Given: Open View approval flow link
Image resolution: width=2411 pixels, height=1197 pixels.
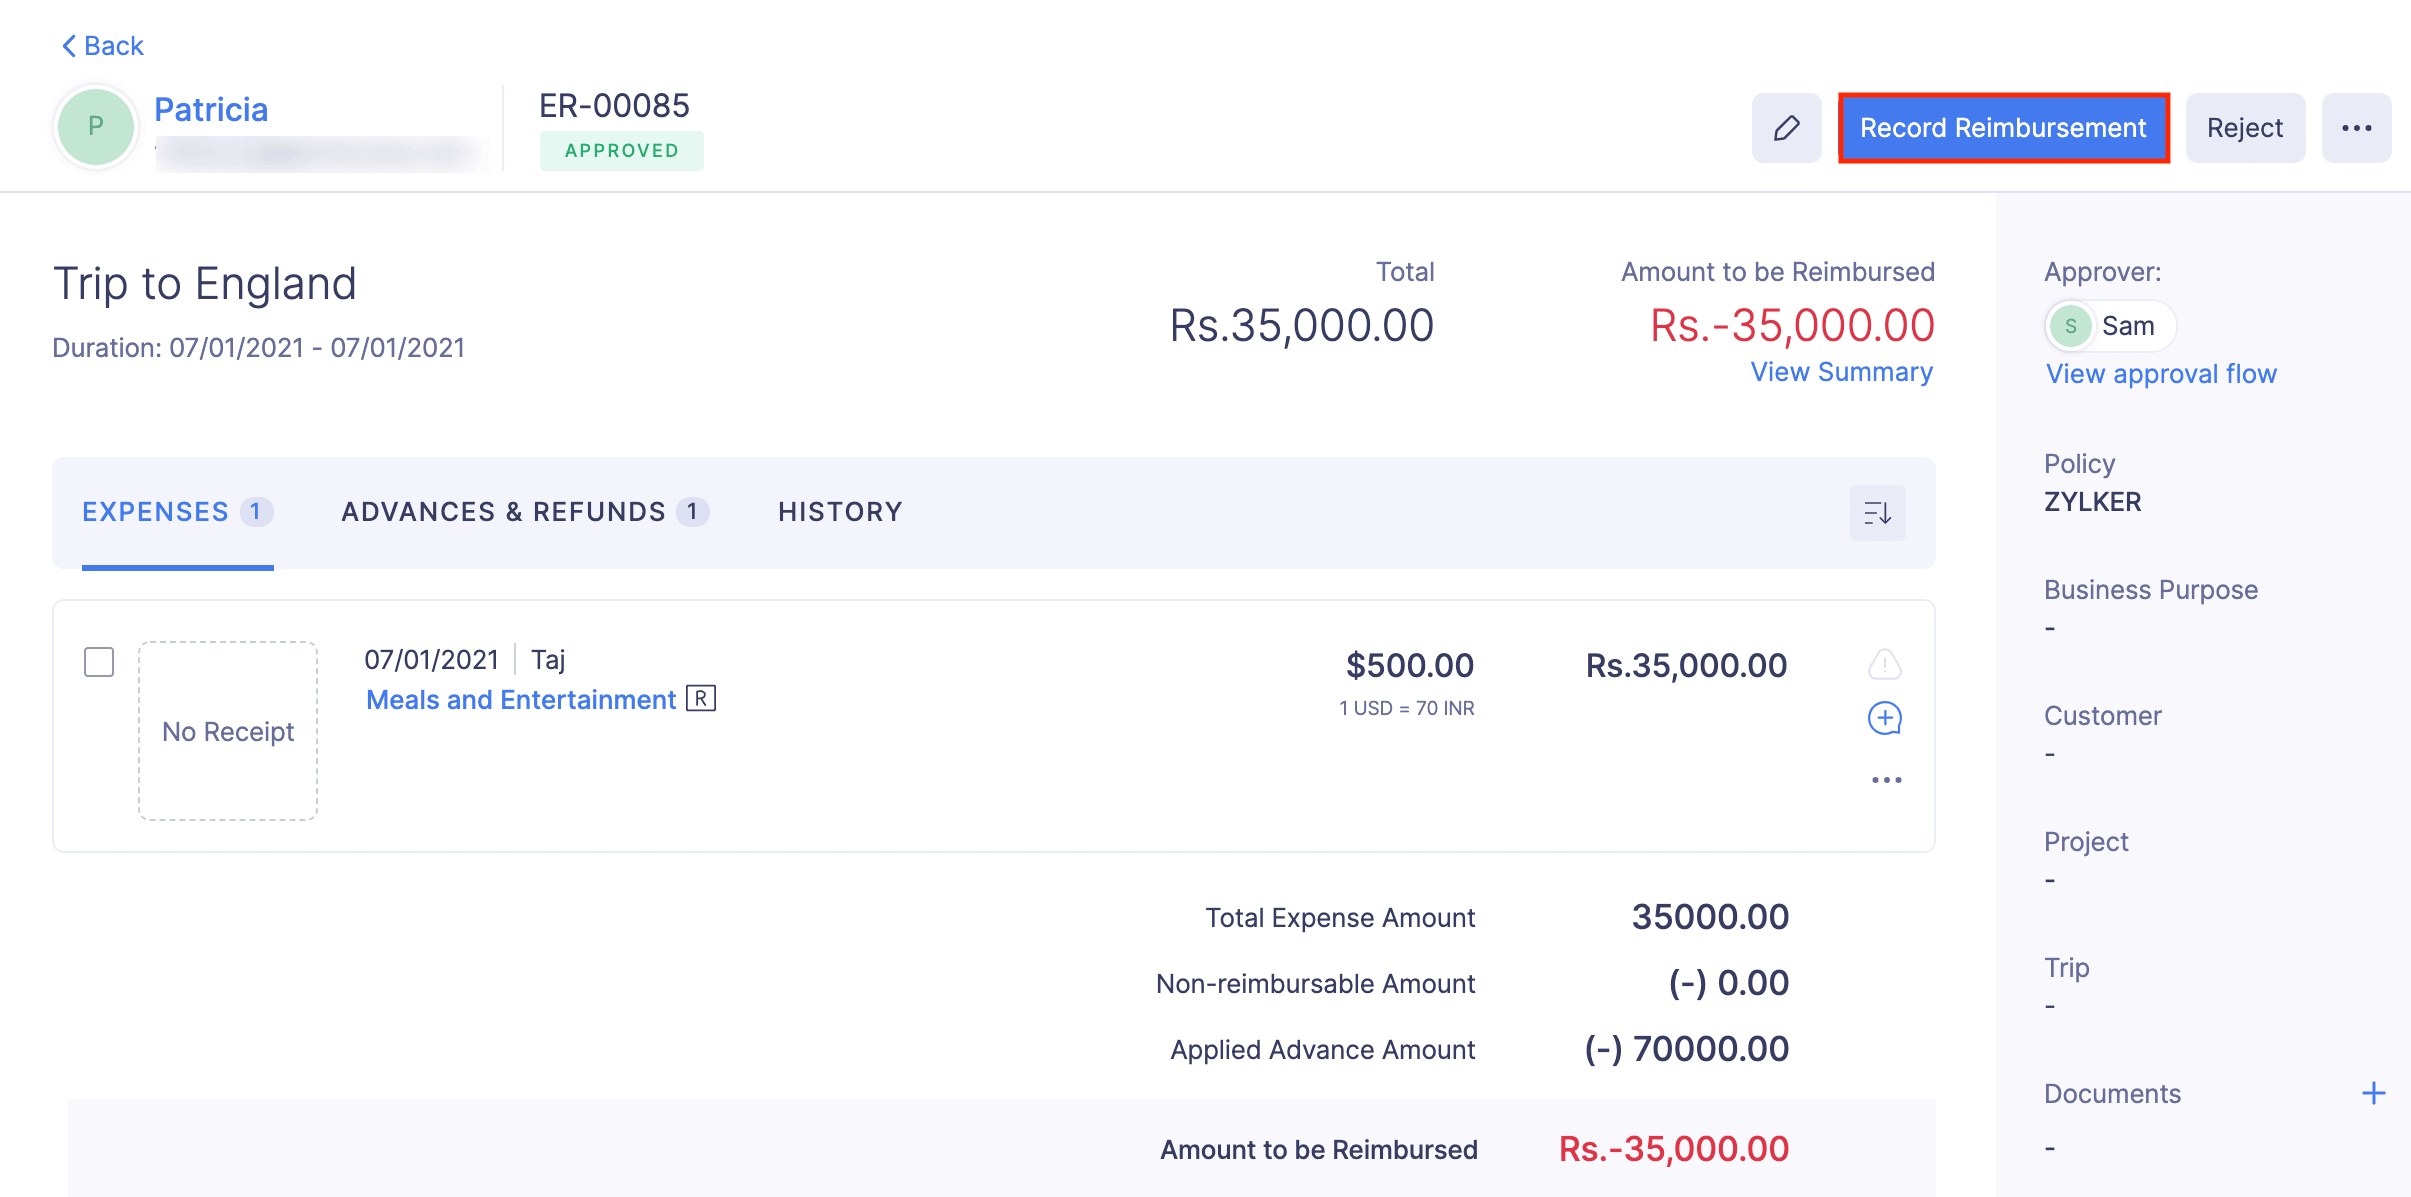Looking at the screenshot, I should tap(2161, 374).
